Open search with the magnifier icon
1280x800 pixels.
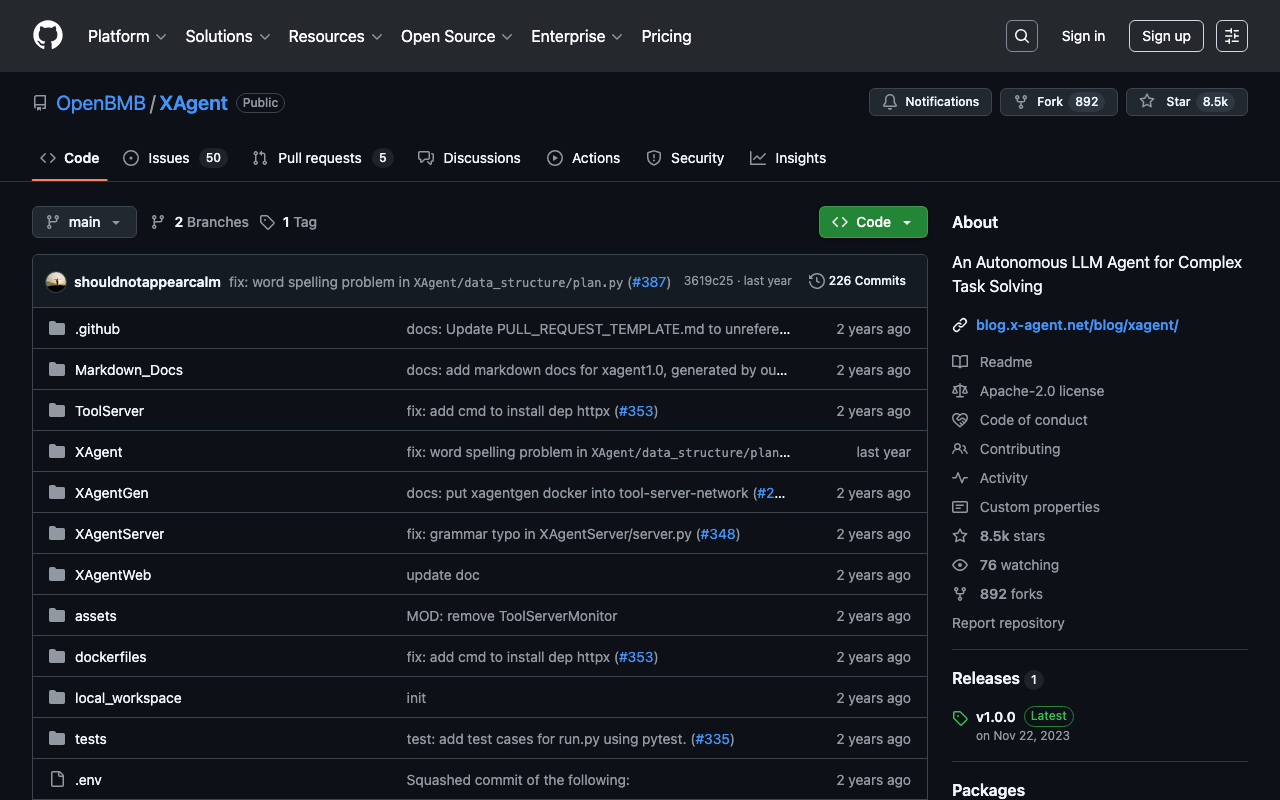(x=1021, y=36)
